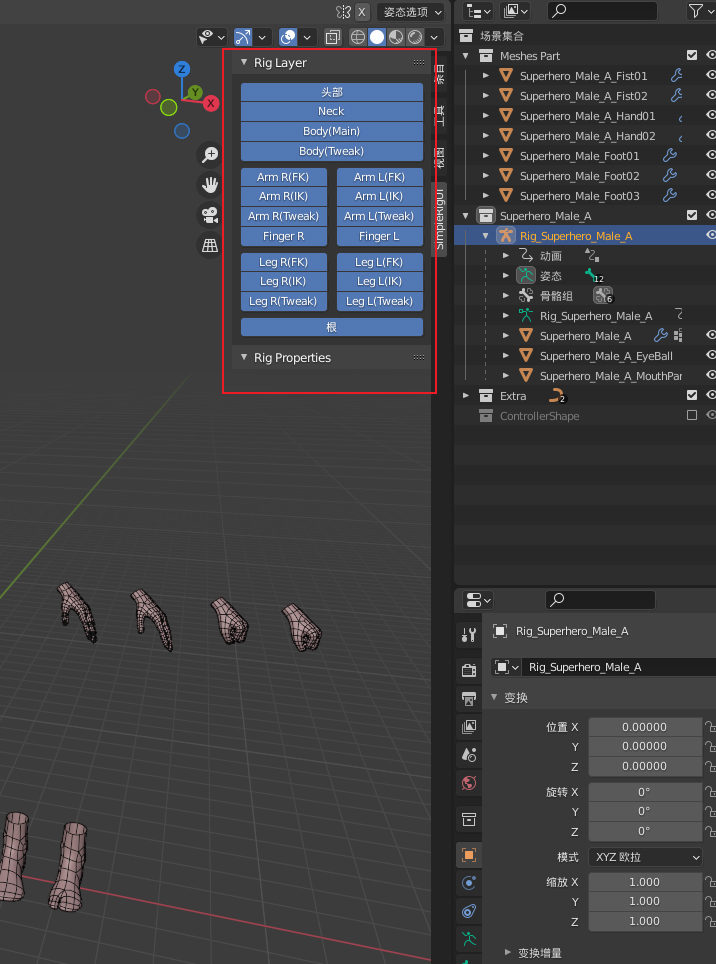The image size is (716, 964).
Task: Uncheck the Superhero_Male_A collection checkbox
Action: click(x=692, y=215)
